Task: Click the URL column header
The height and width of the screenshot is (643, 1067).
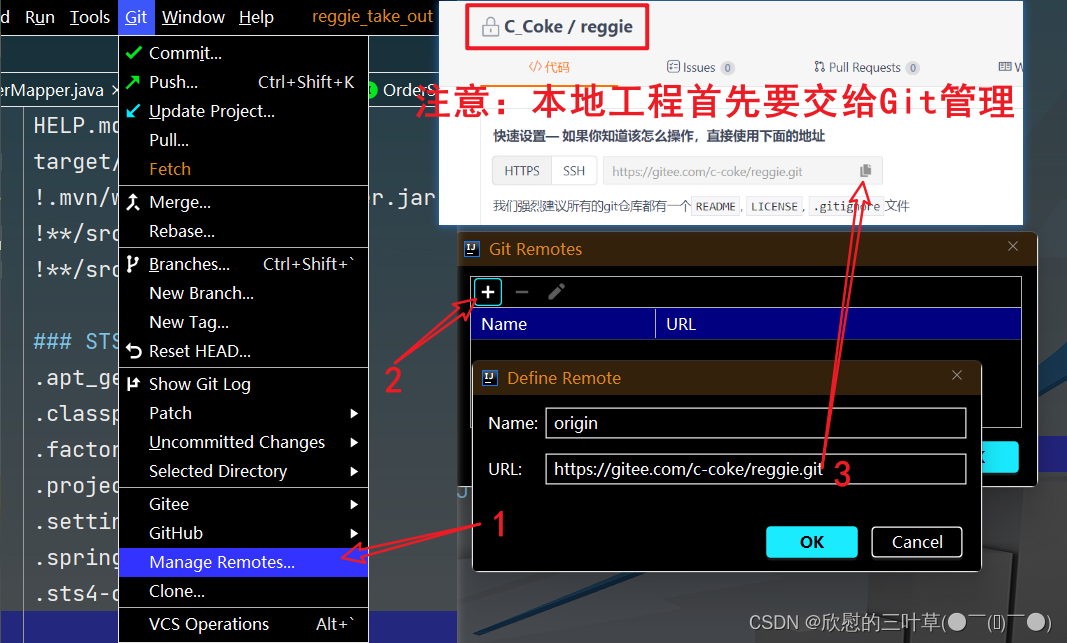Action: 838,324
